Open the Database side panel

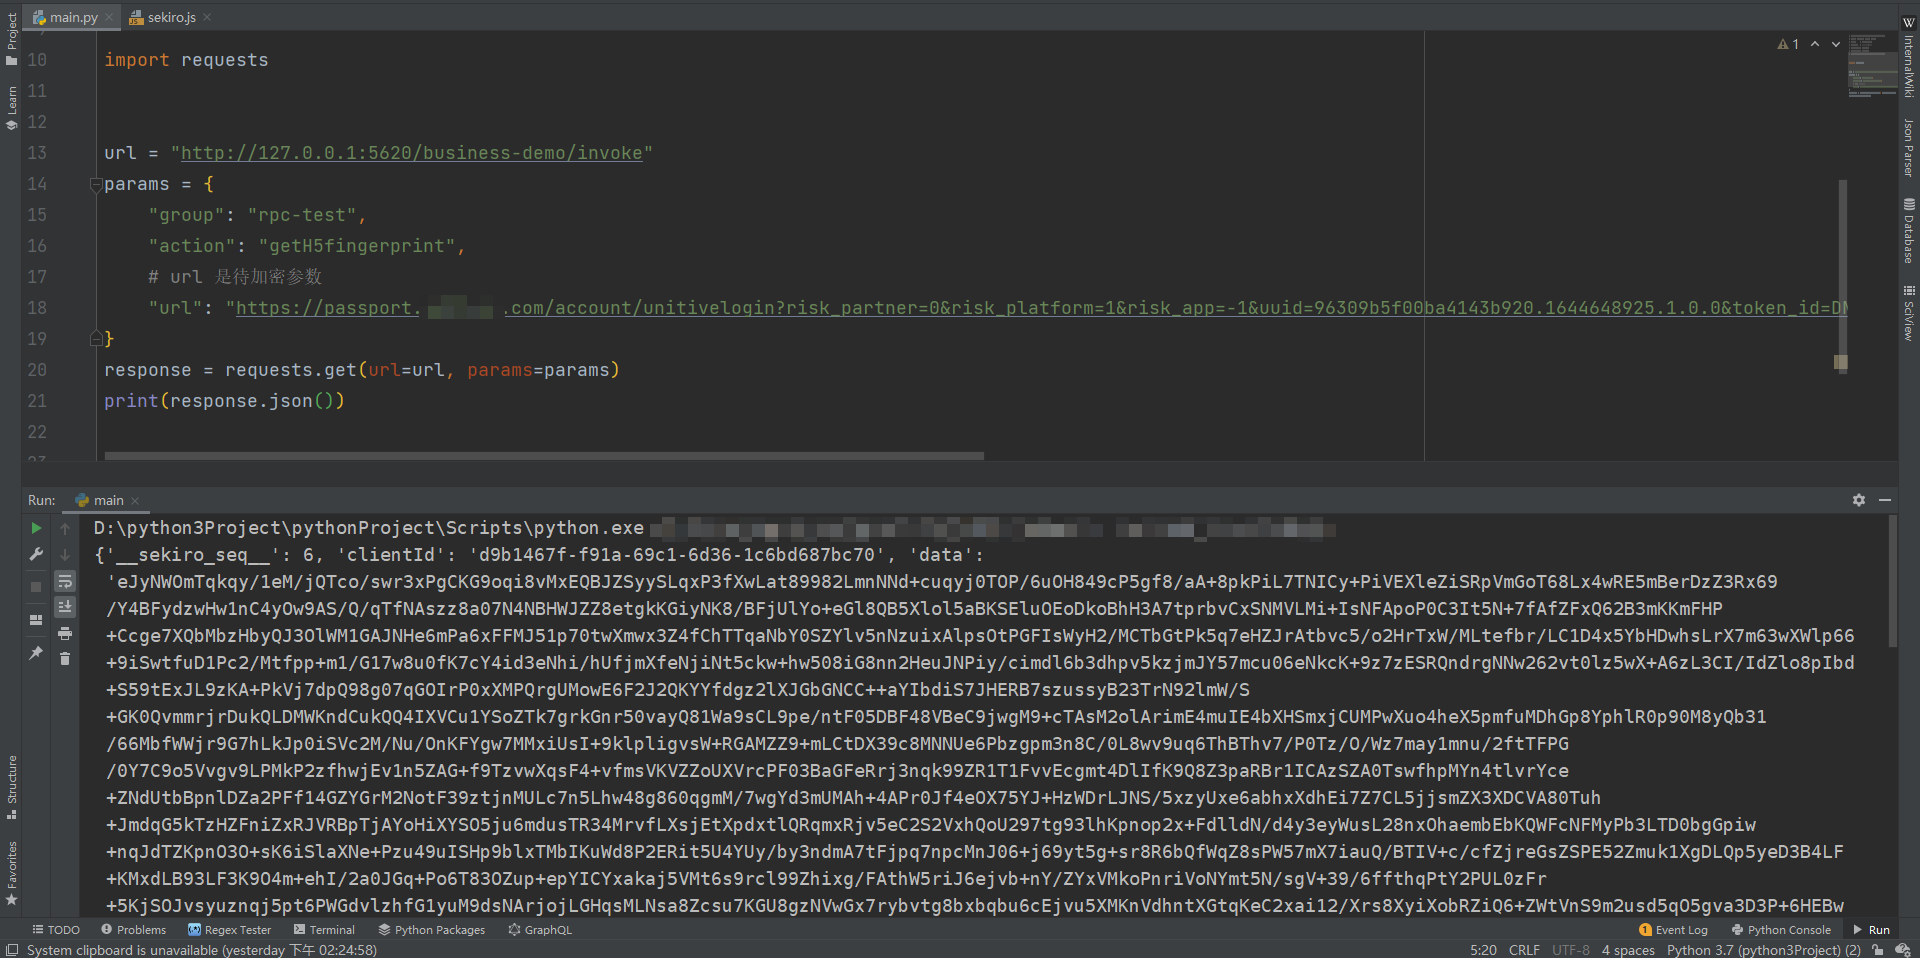pyautogui.click(x=1908, y=231)
